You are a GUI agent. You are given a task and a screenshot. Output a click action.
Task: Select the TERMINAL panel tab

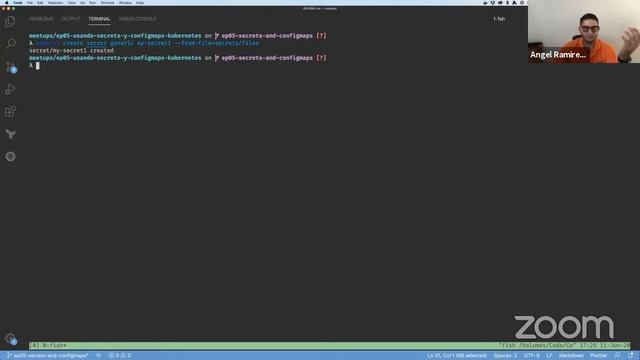(x=99, y=19)
